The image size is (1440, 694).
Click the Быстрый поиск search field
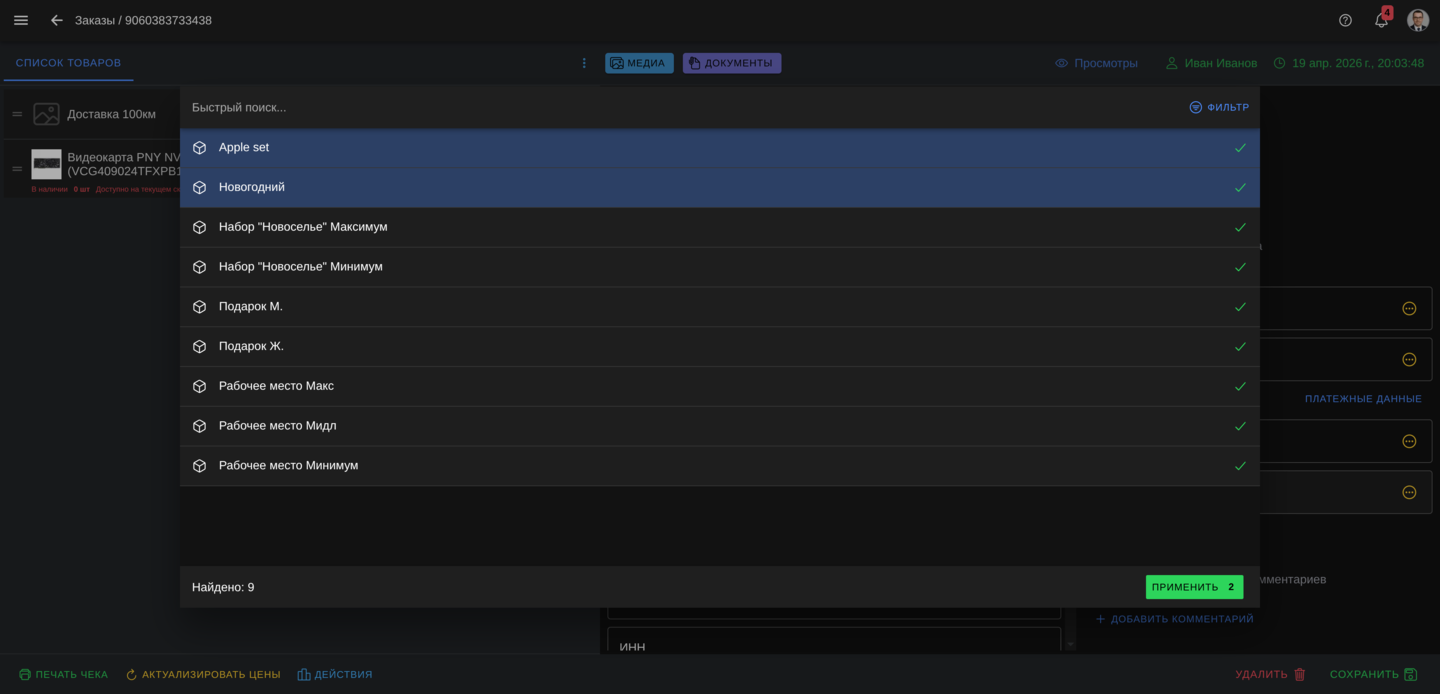click(680, 107)
